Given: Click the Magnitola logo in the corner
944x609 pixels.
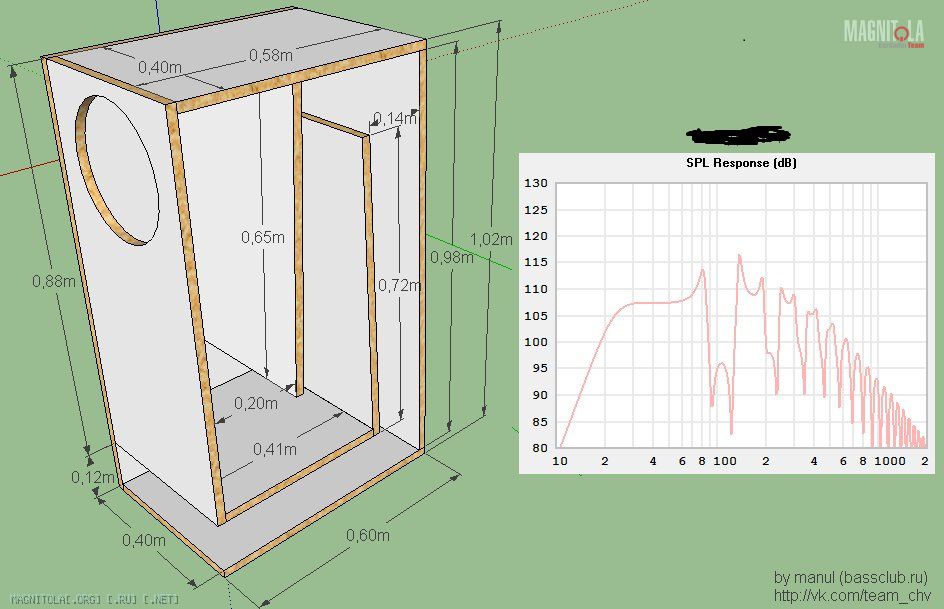Looking at the screenshot, I should [883, 33].
